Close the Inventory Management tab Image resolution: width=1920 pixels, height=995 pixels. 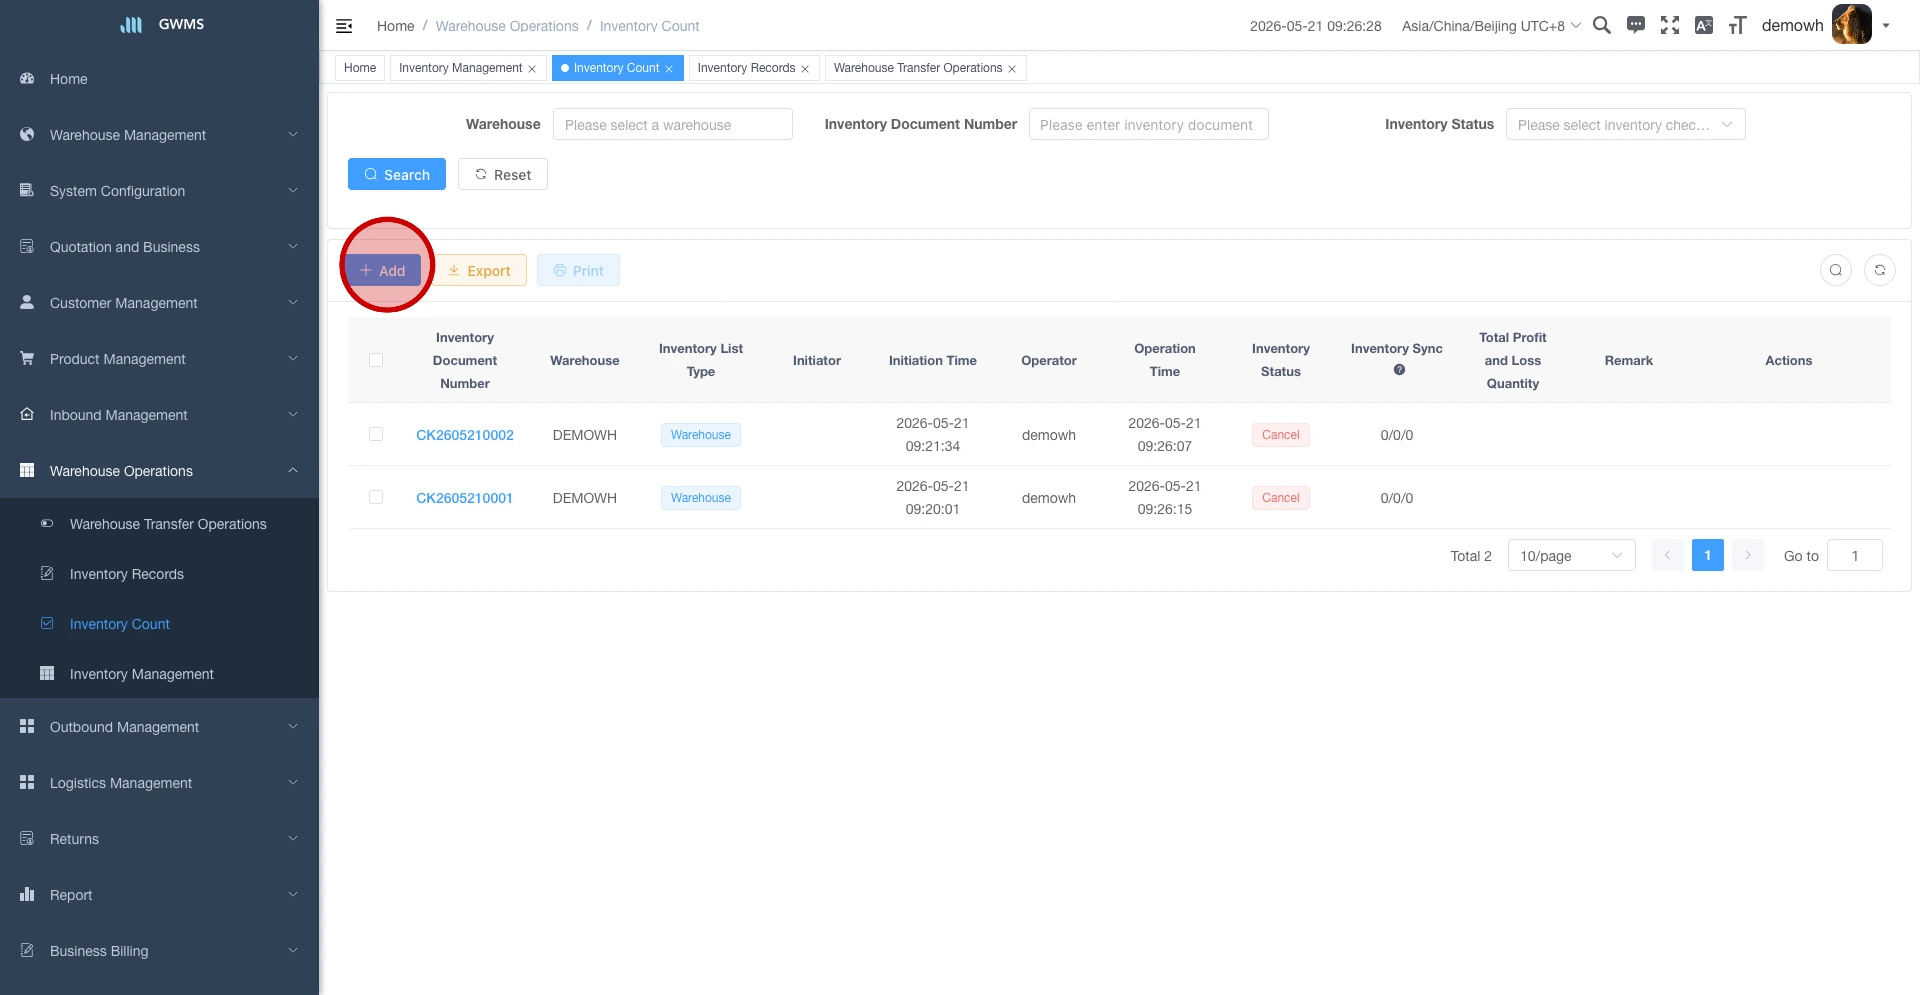[532, 69]
